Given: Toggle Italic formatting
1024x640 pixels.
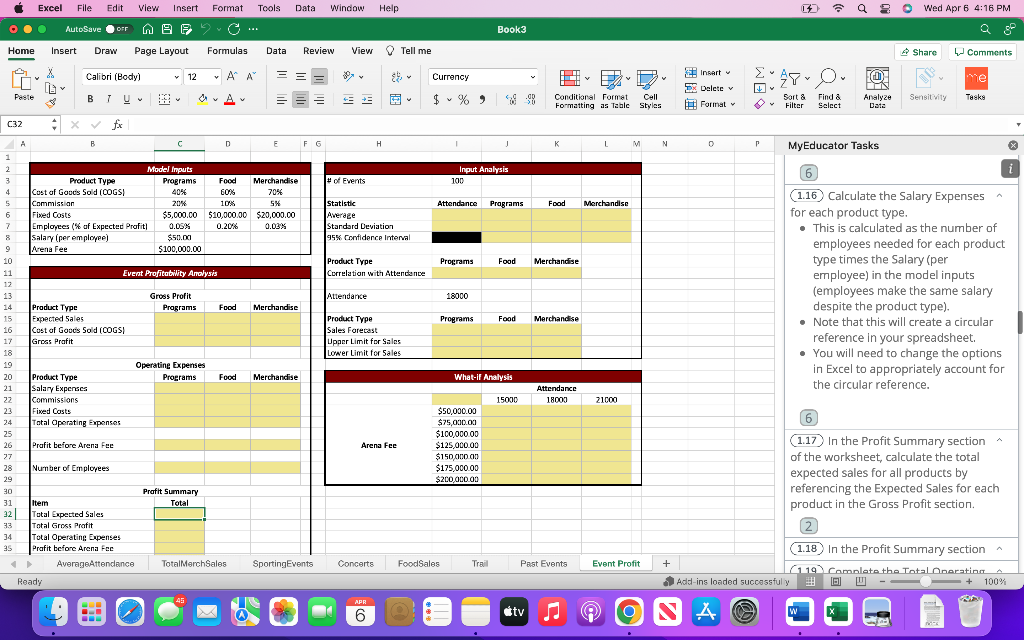Looking at the screenshot, I should tap(108, 99).
